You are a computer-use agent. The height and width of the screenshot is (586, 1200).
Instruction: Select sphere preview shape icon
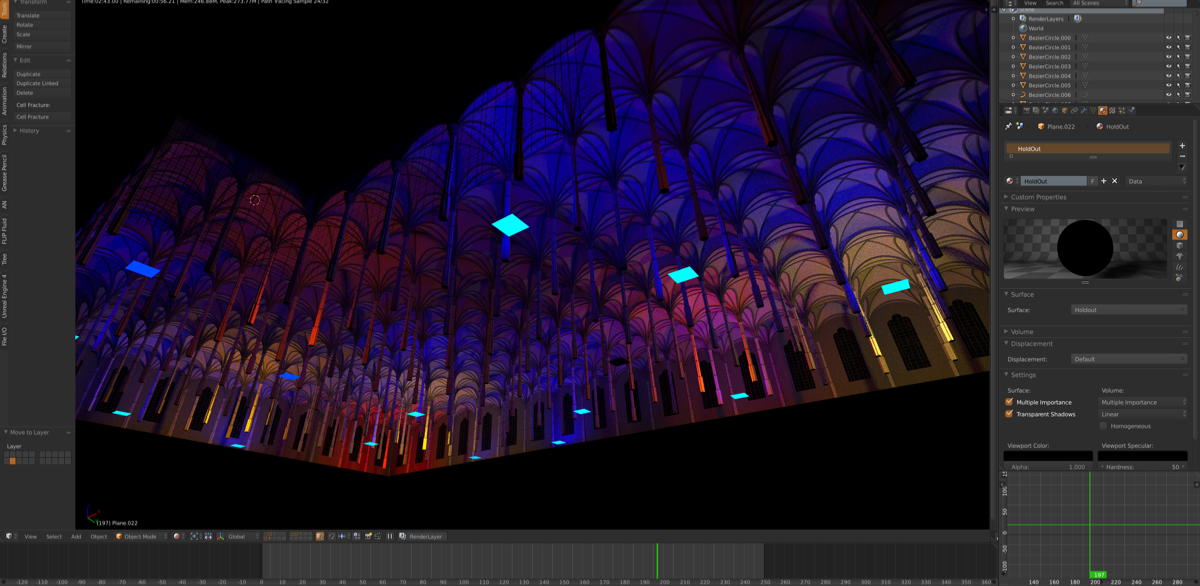click(x=1180, y=234)
